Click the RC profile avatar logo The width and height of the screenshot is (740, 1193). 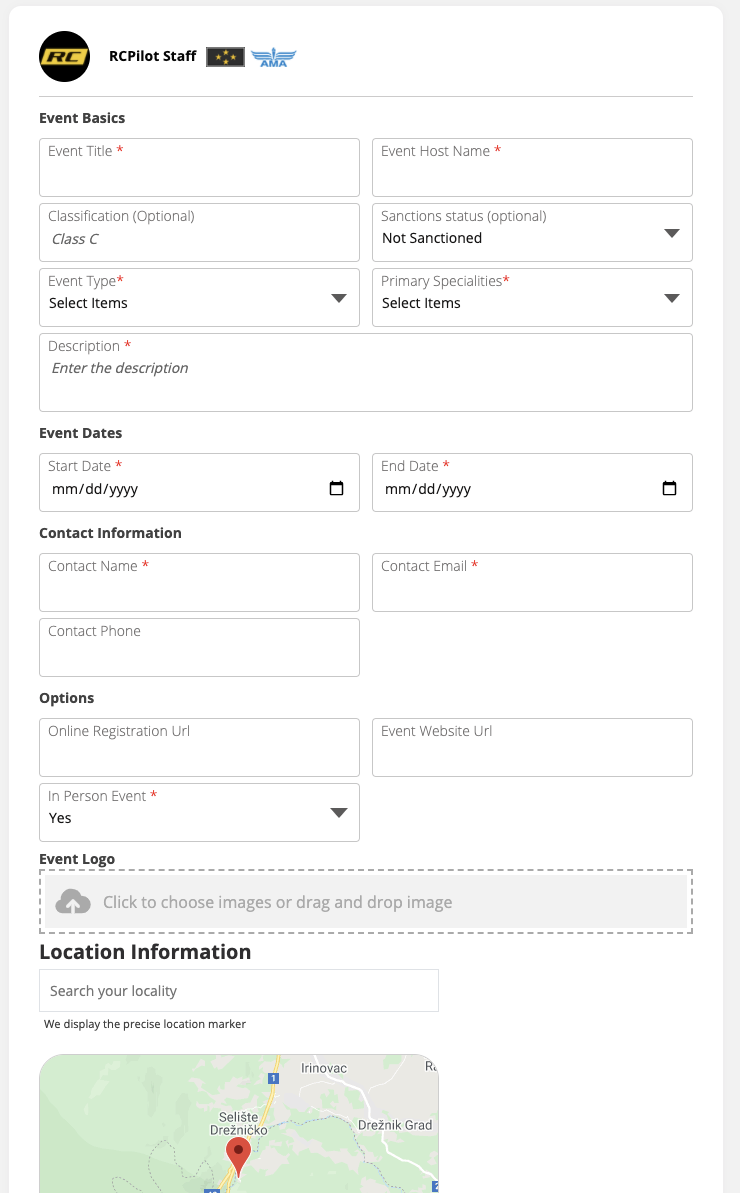coord(64,57)
